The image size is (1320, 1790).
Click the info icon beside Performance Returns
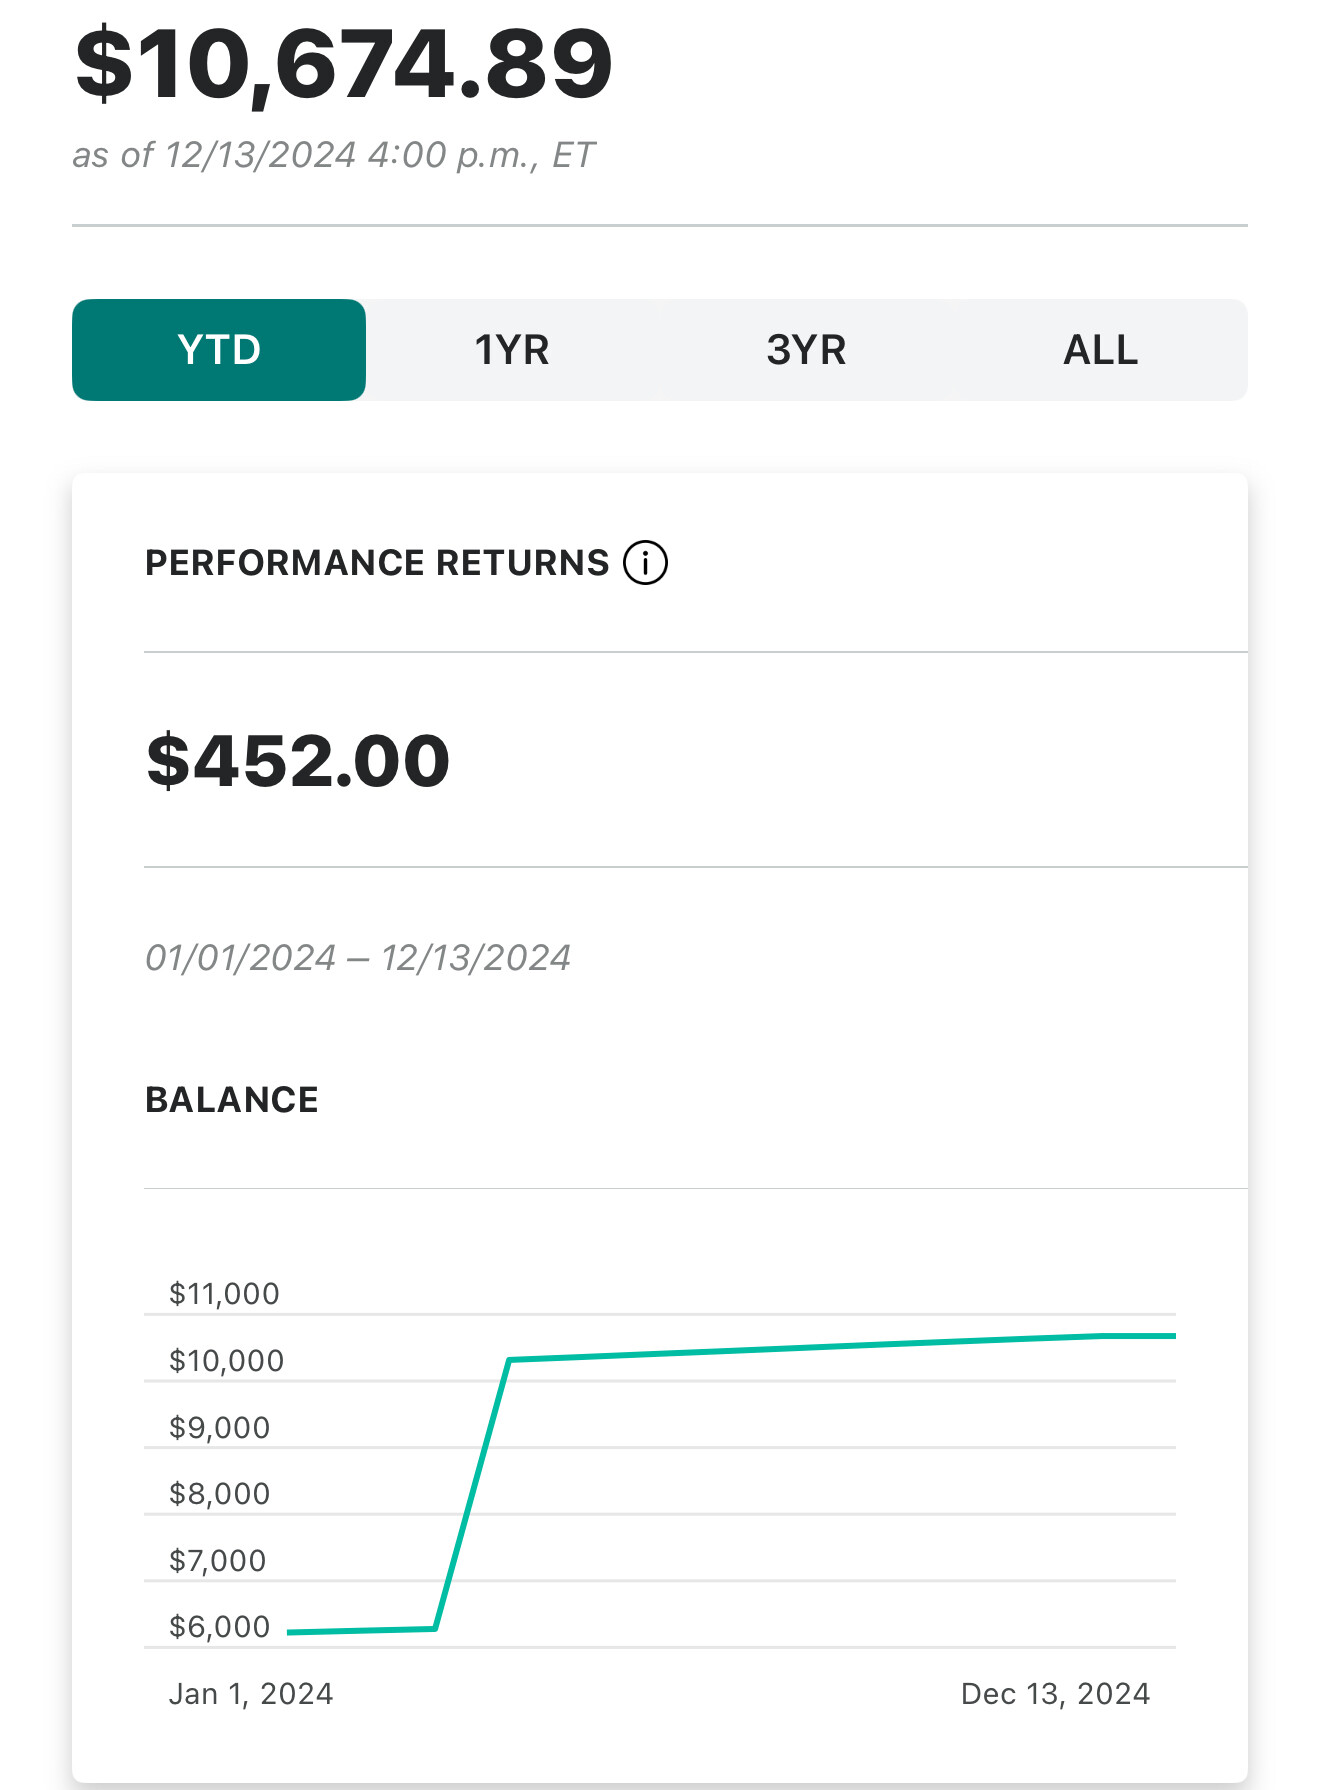(645, 563)
